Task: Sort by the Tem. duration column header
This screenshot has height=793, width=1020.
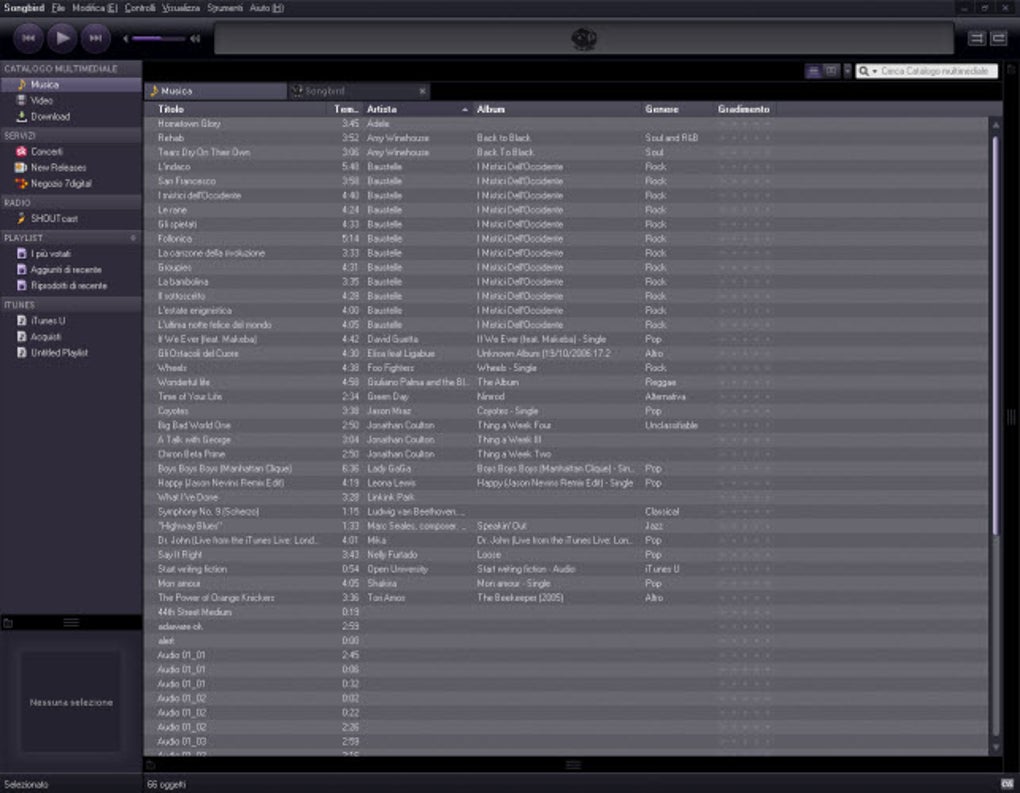Action: pos(346,109)
